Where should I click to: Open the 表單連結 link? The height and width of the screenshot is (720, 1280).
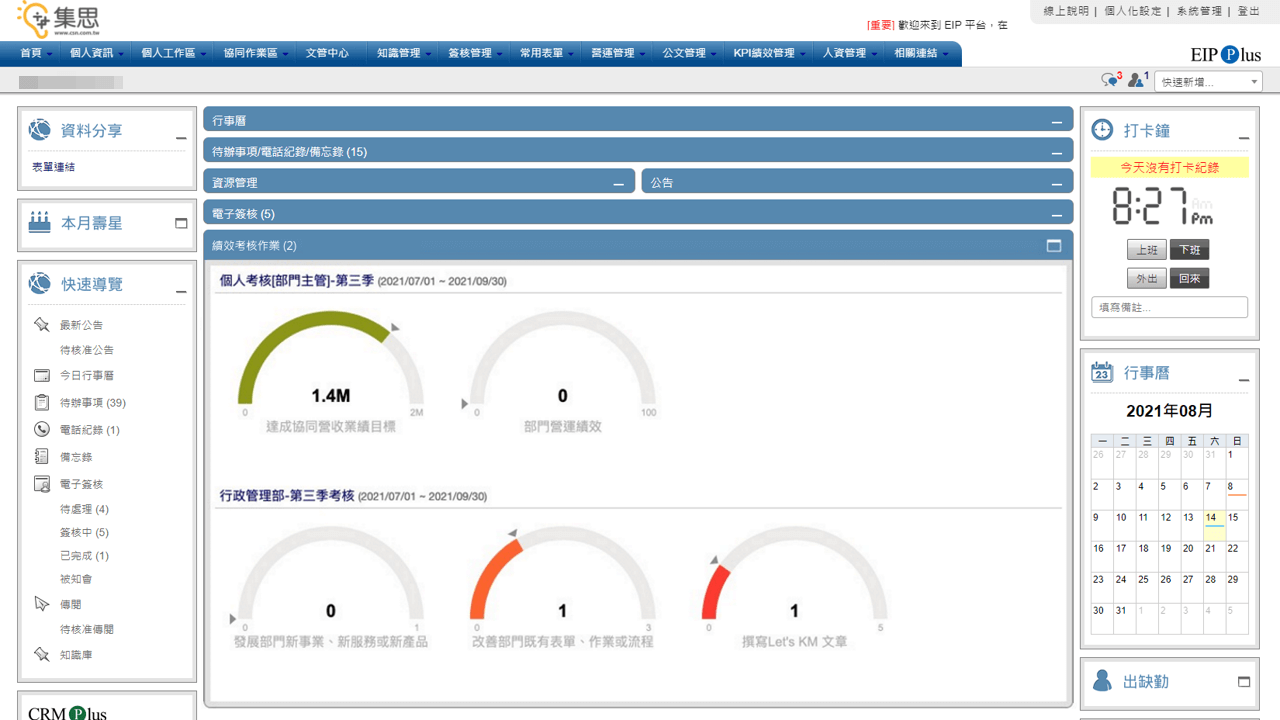click(53, 167)
